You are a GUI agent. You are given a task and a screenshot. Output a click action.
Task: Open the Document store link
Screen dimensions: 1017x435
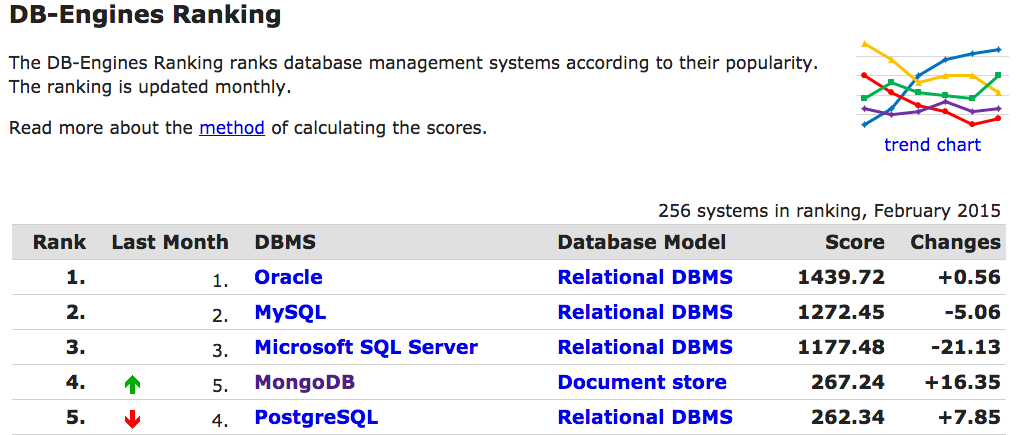[641, 382]
